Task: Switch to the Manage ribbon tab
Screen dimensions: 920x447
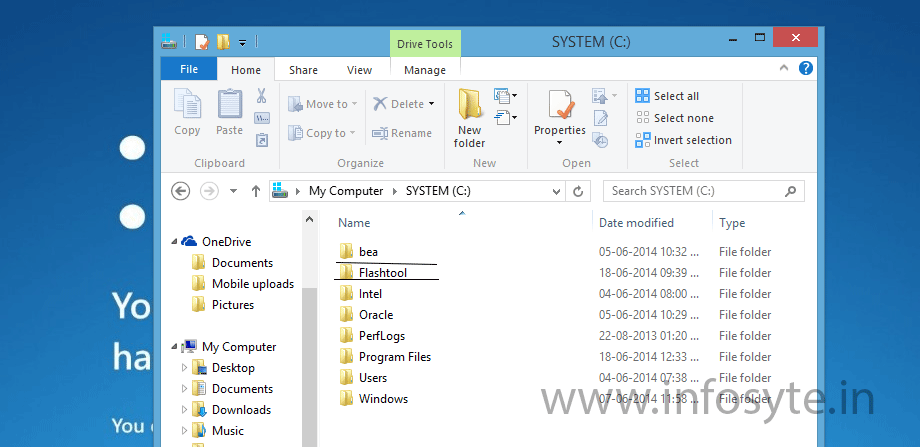Action: pyautogui.click(x=425, y=70)
